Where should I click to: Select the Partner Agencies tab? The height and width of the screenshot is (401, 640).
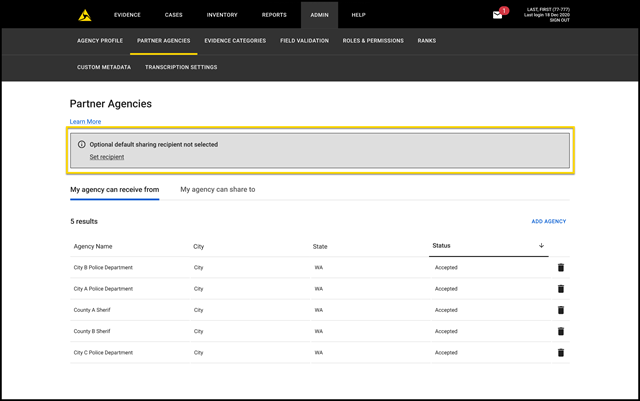click(163, 41)
